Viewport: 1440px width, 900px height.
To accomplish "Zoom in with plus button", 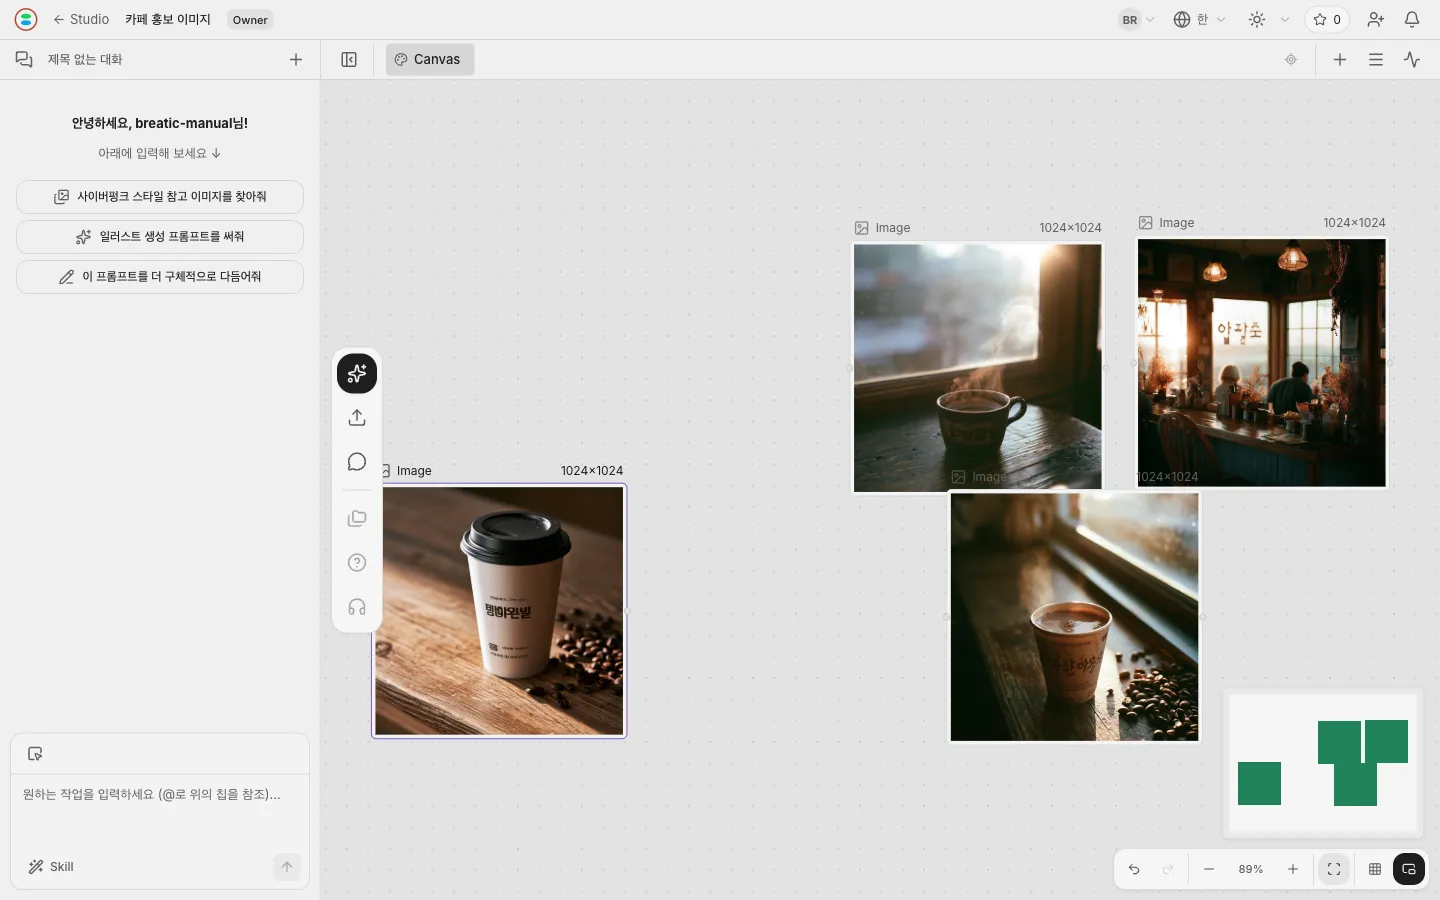I will pos(1293,869).
